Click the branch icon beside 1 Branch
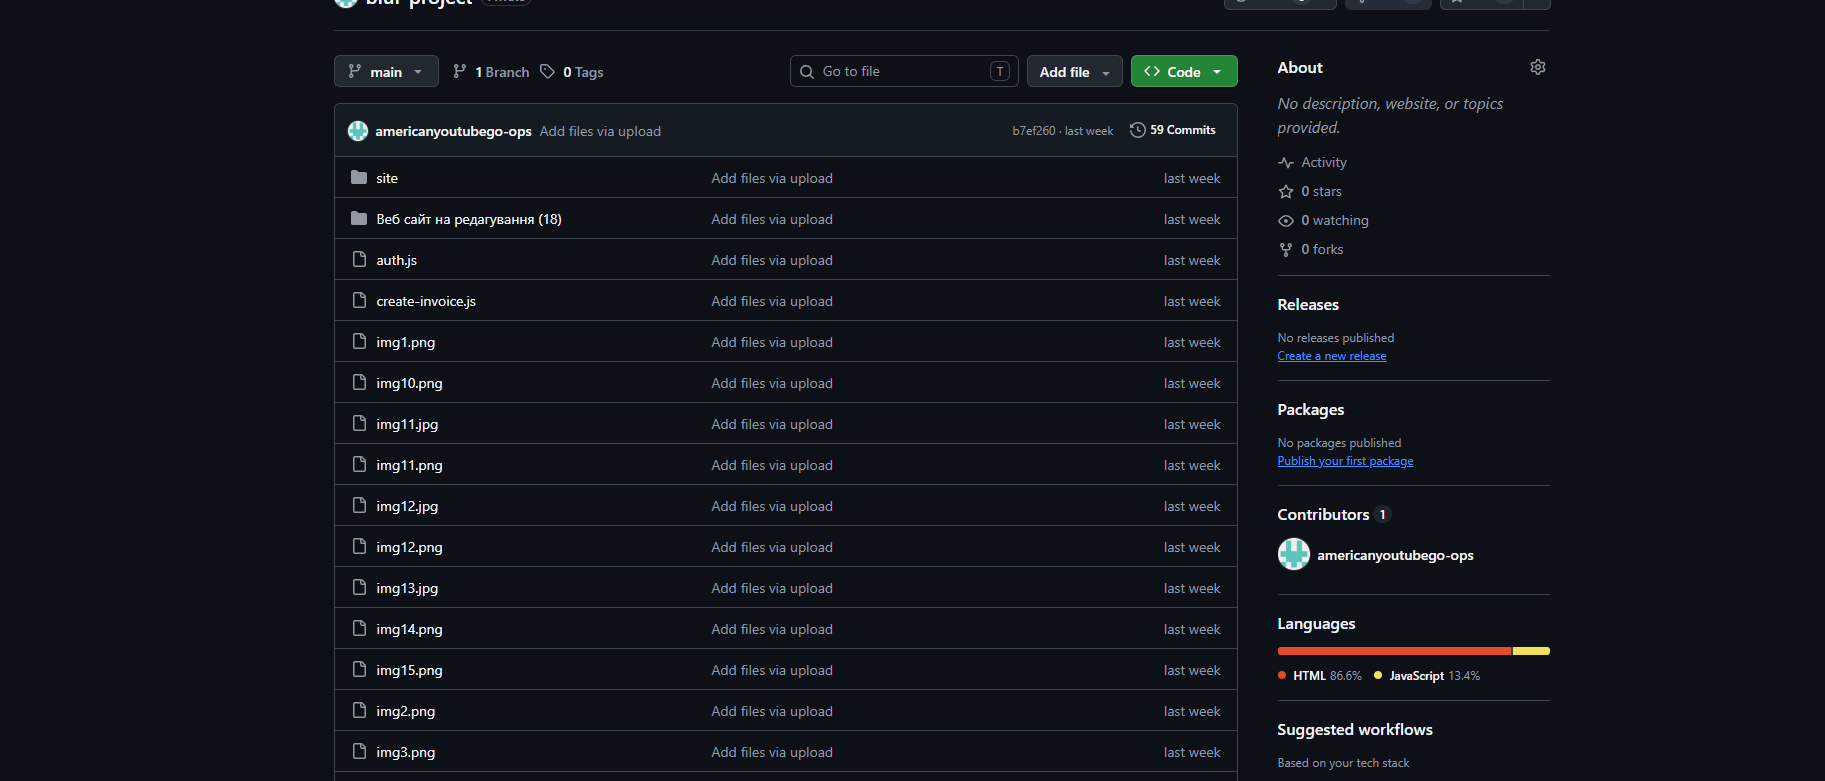Image resolution: width=1825 pixels, height=781 pixels. (x=460, y=71)
